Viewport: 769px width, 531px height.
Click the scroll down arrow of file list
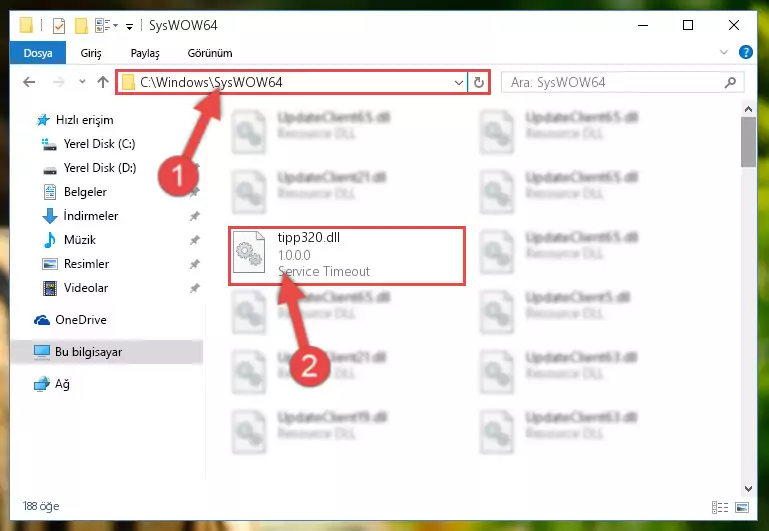(748, 488)
